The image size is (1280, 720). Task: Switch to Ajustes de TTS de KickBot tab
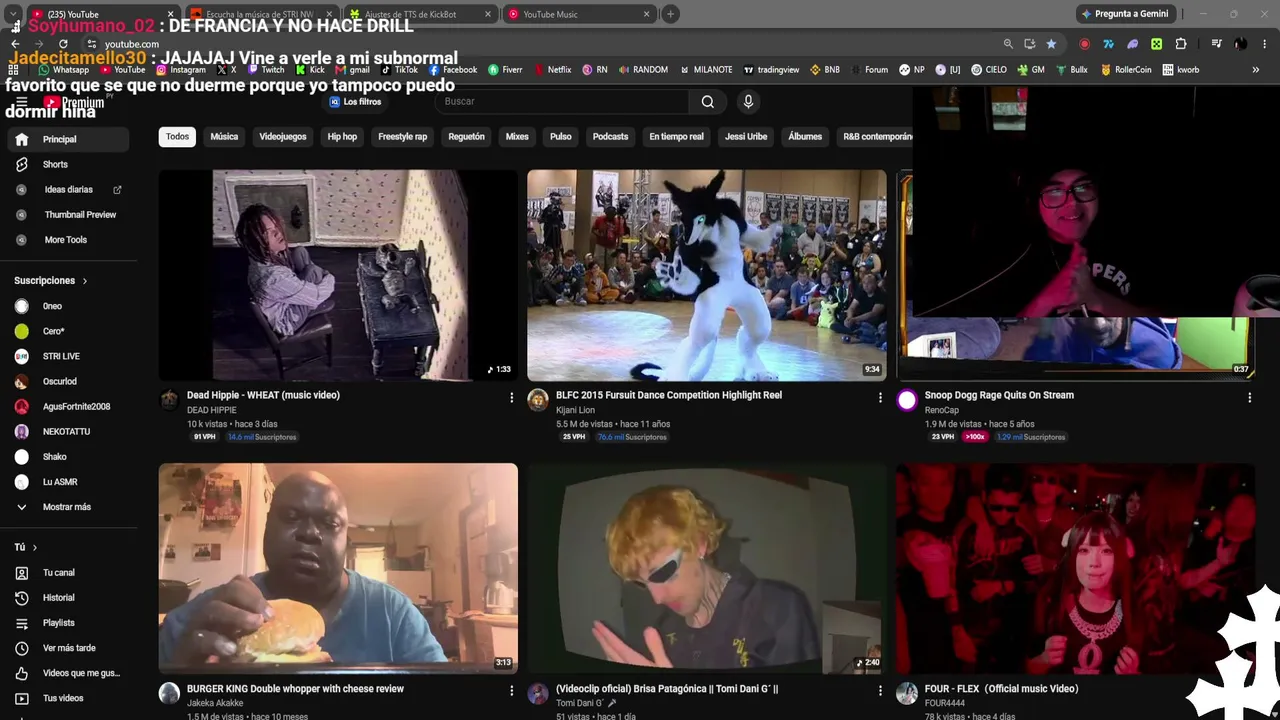(x=420, y=14)
